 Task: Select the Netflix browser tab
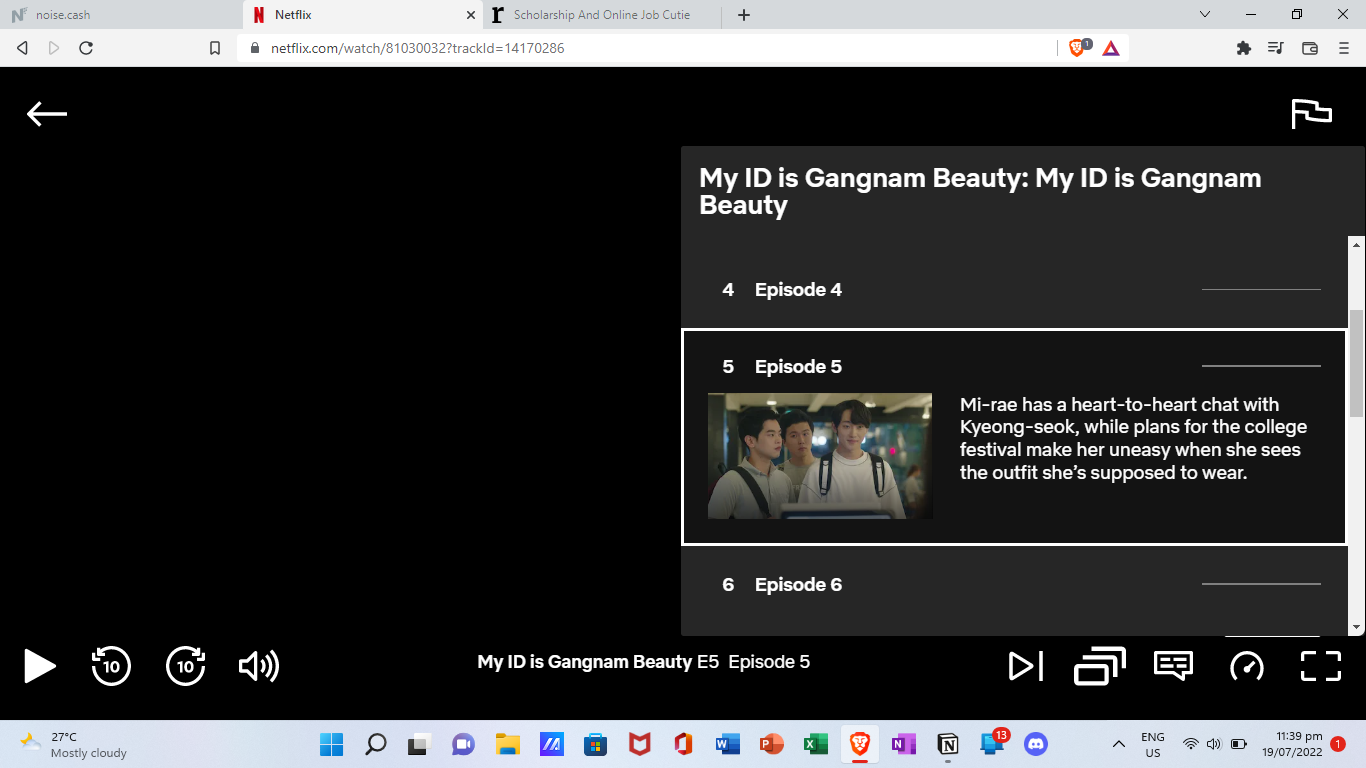[x=364, y=15]
